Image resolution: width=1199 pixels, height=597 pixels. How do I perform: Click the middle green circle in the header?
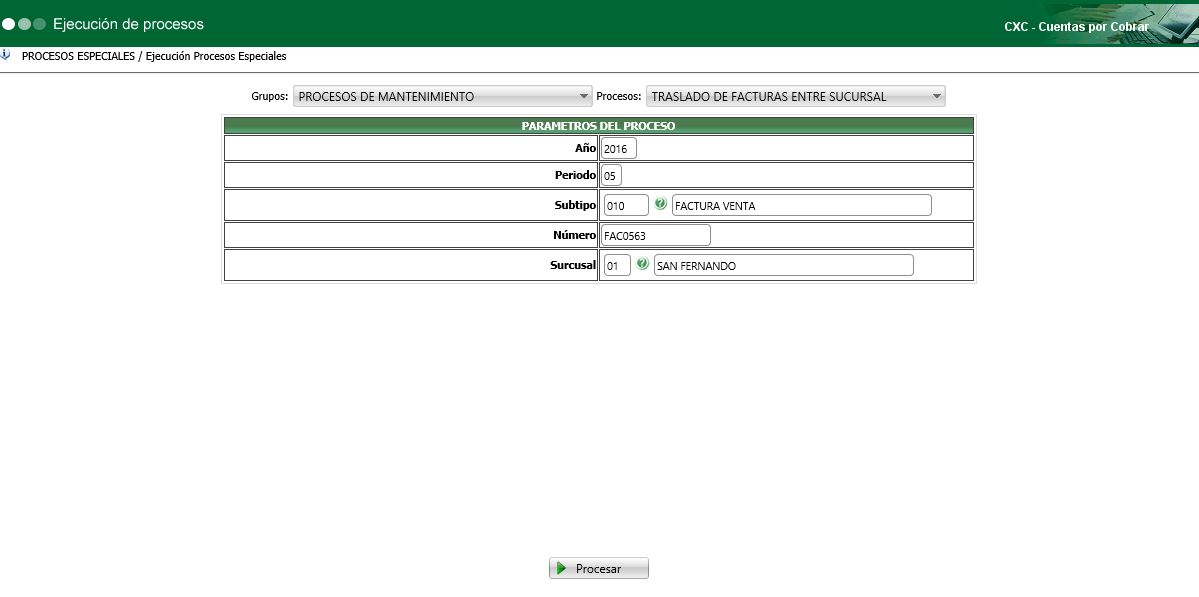pyautogui.click(x=23, y=23)
